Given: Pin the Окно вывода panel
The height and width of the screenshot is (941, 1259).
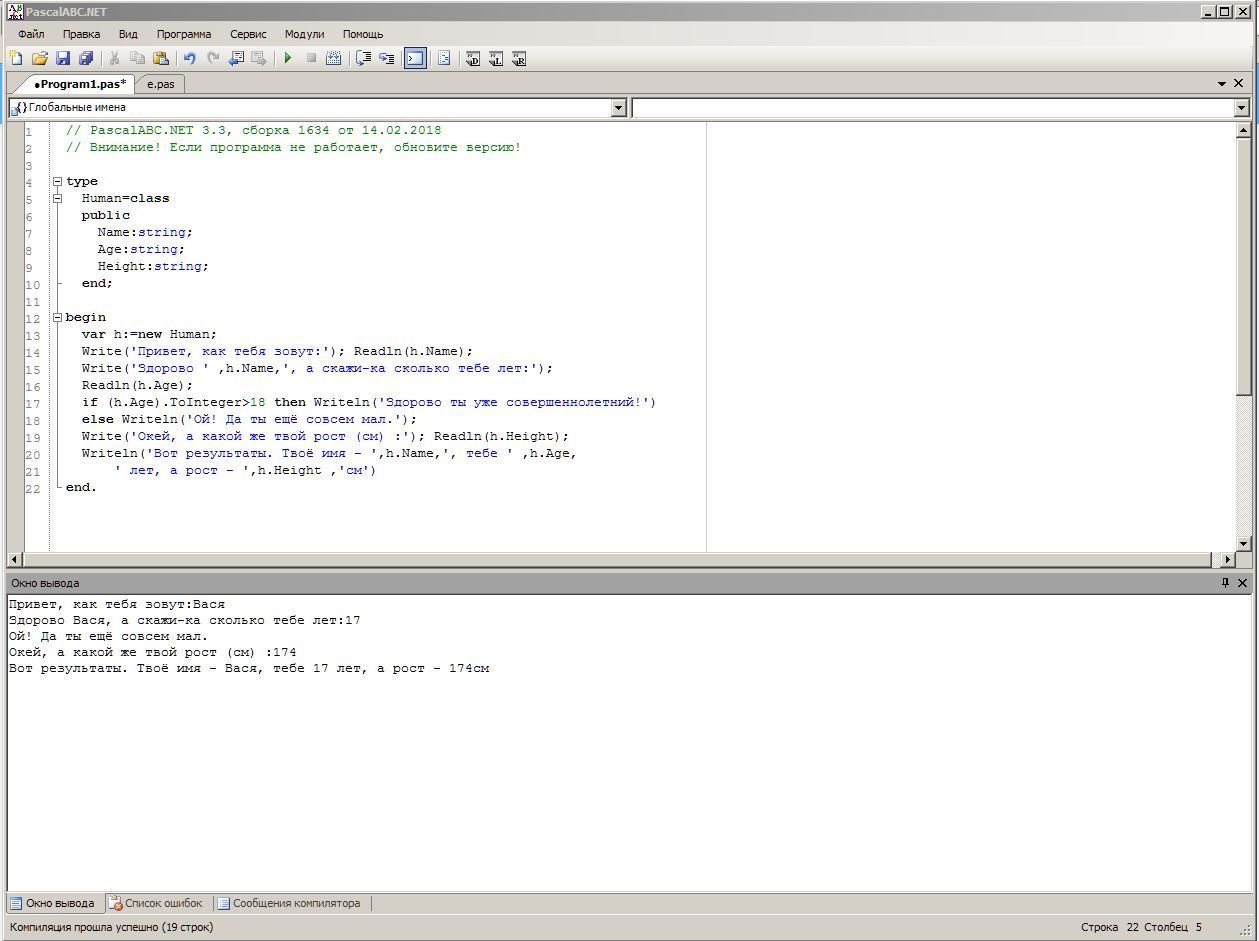Looking at the screenshot, I should 1225,583.
